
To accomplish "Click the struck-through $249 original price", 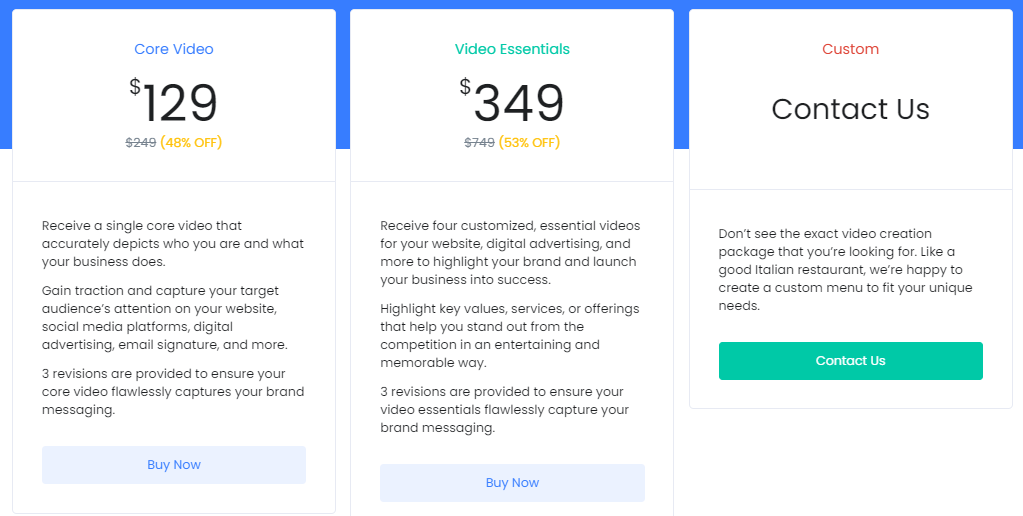I will (x=141, y=142).
